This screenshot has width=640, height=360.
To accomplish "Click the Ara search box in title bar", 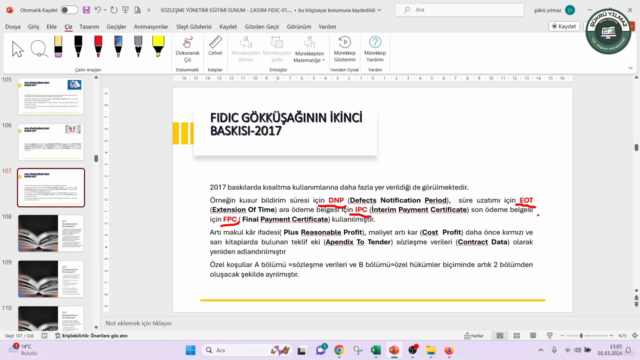I will coord(460,10).
